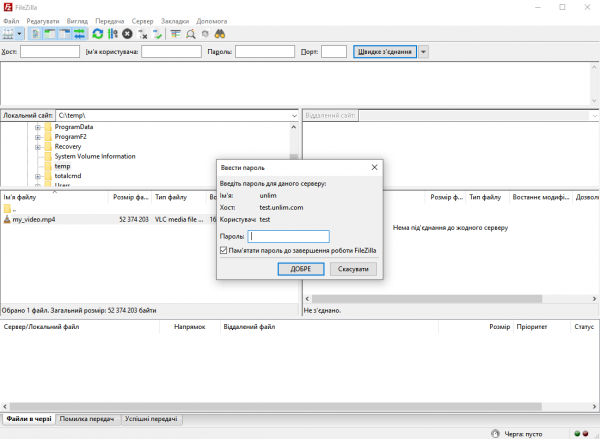Click the process queue toolbar icon
600x439 pixels.
tap(112, 34)
